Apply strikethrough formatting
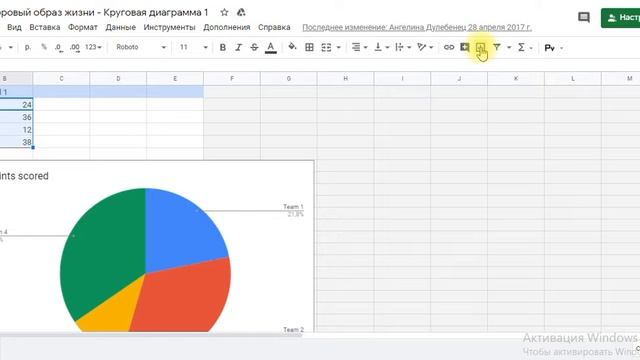The height and width of the screenshot is (360, 640). click(254, 47)
